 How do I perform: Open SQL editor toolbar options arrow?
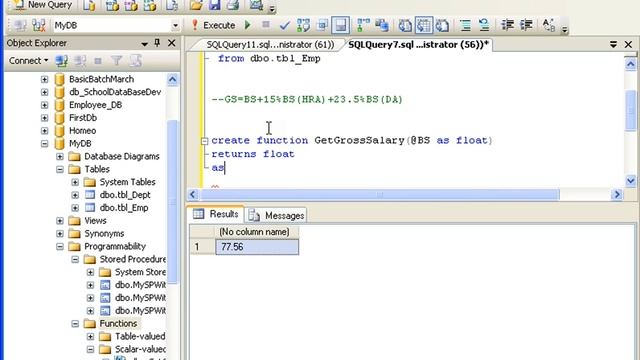[x=564, y=29]
